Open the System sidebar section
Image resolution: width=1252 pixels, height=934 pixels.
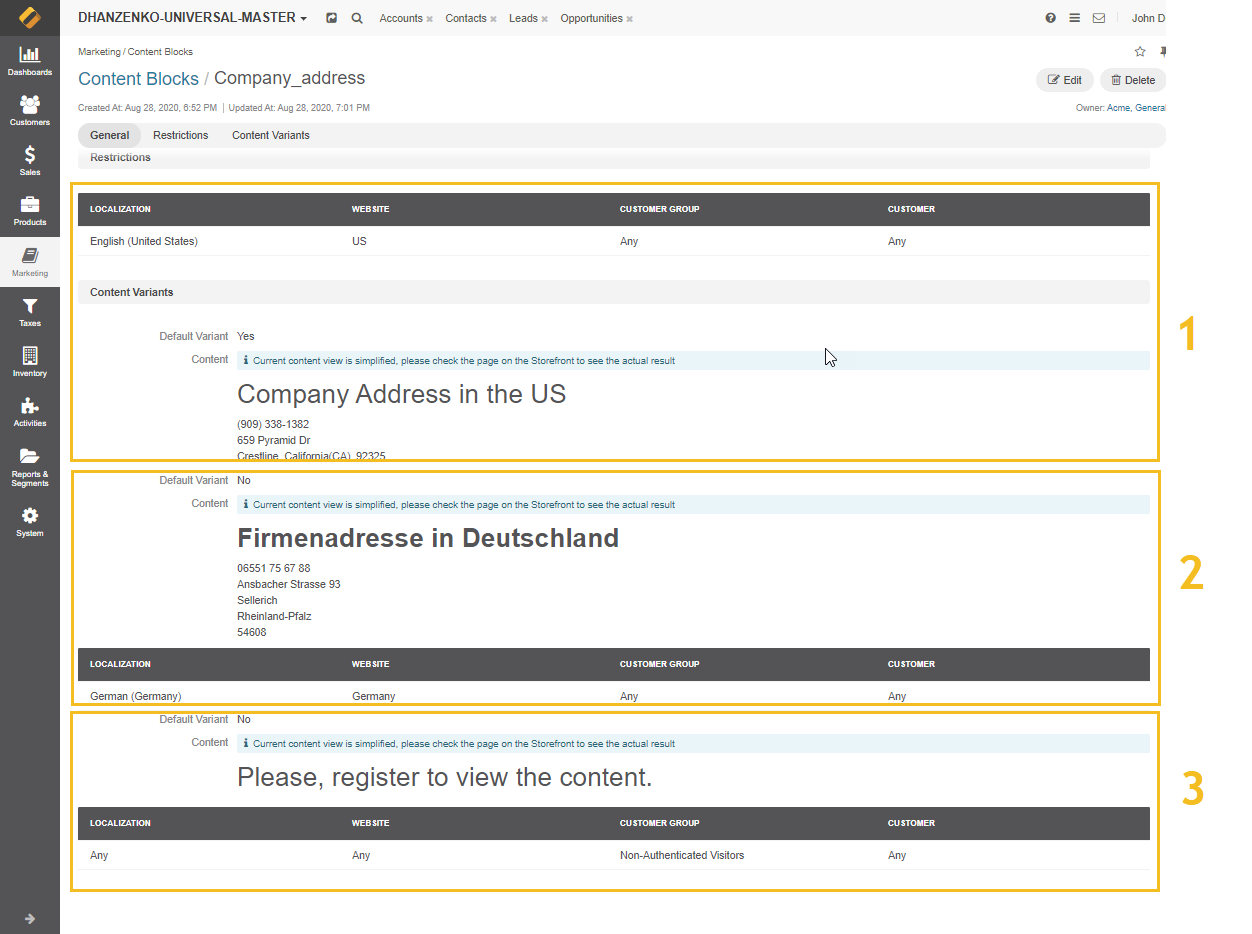tap(30, 521)
